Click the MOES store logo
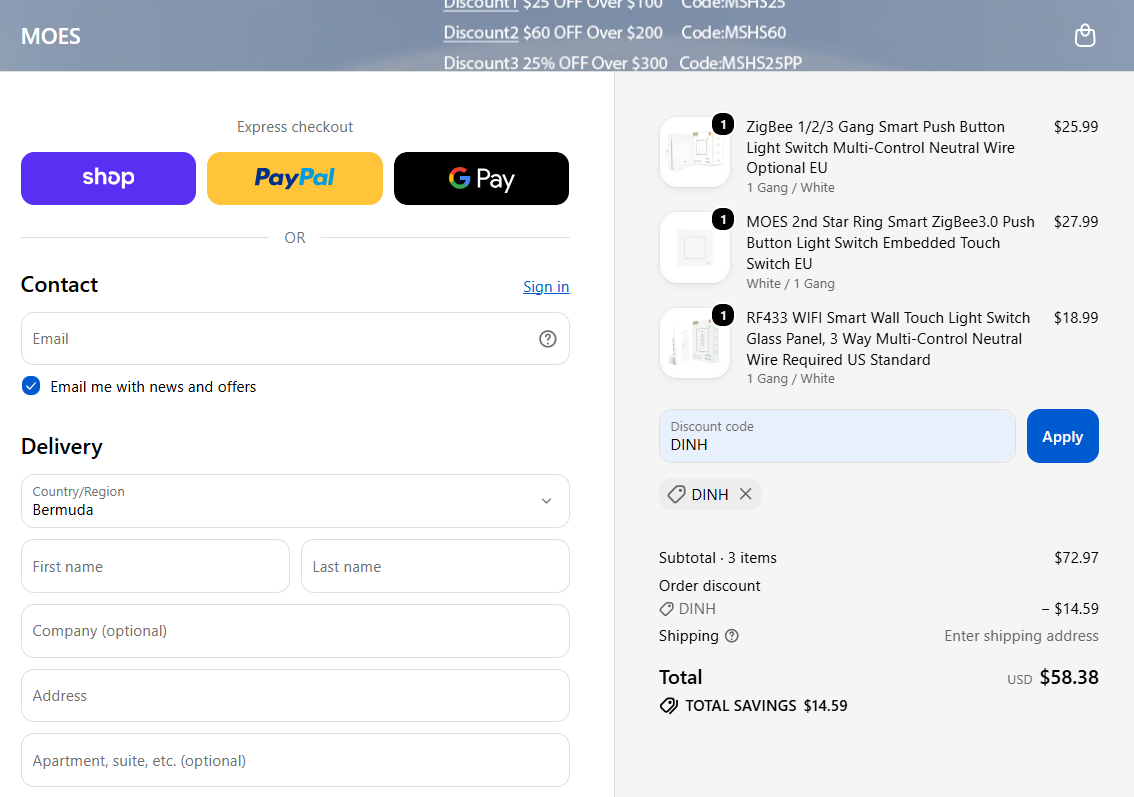1134x797 pixels. (x=51, y=36)
